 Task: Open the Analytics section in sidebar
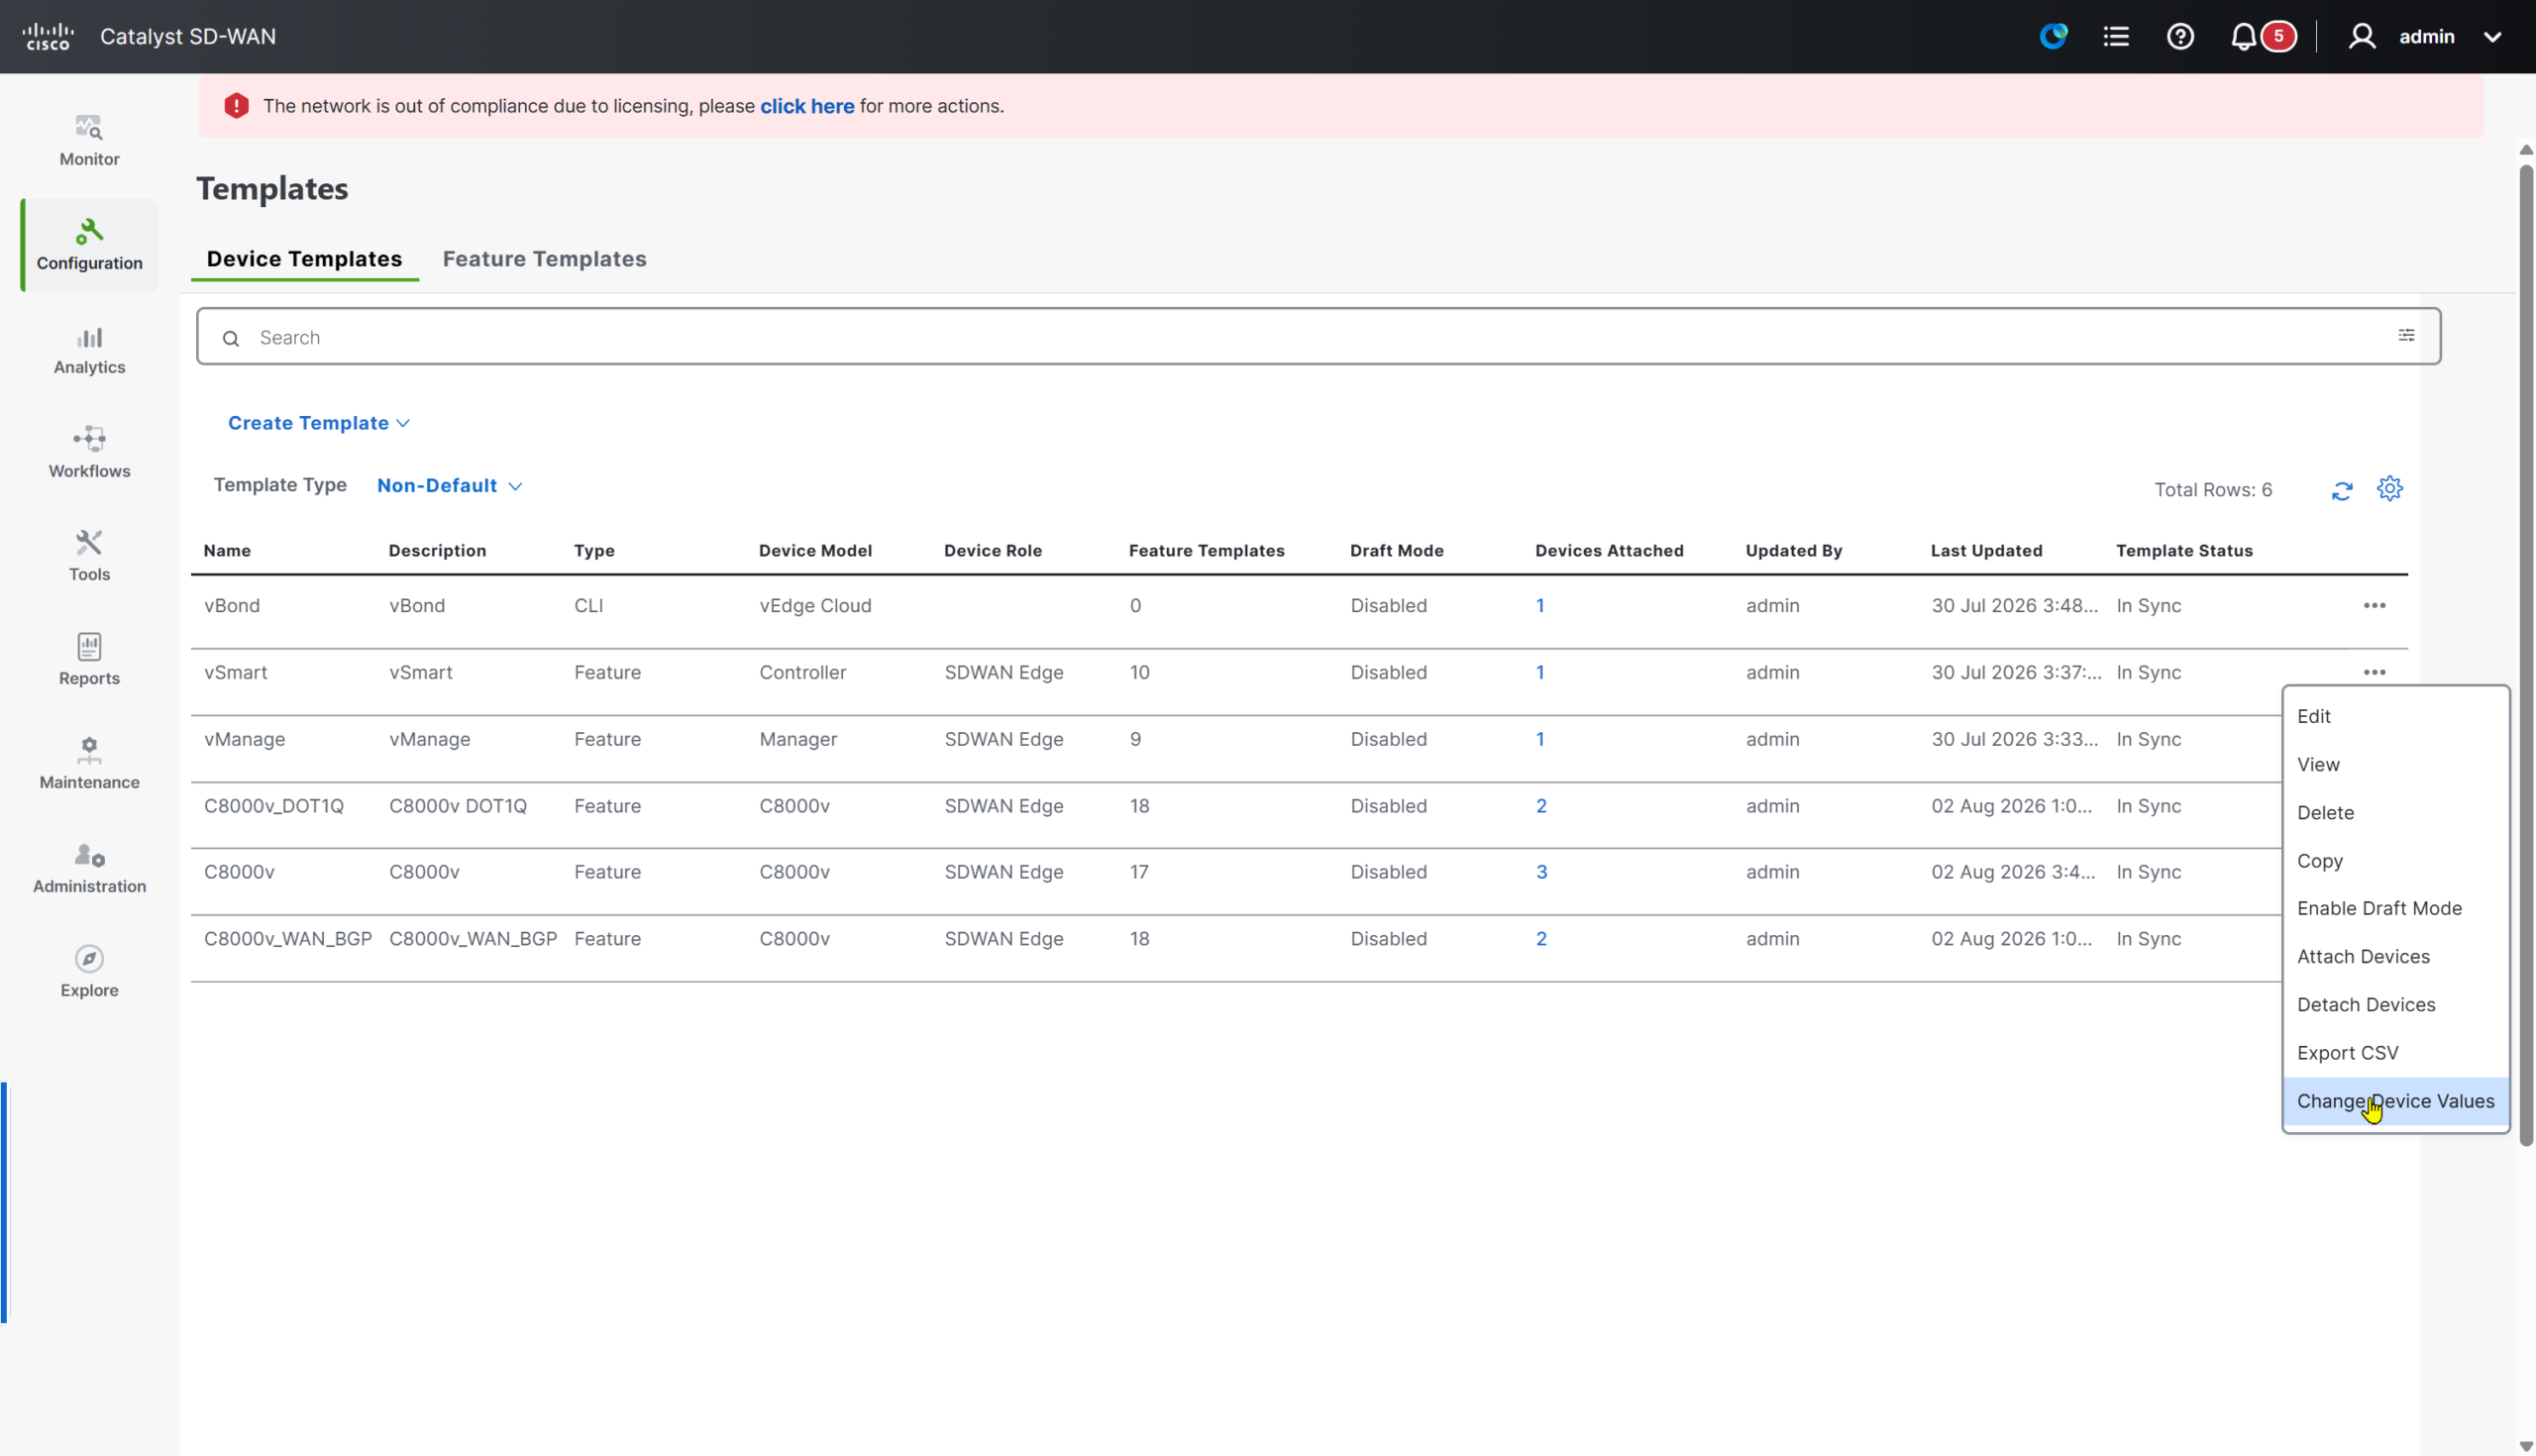tap(89, 350)
